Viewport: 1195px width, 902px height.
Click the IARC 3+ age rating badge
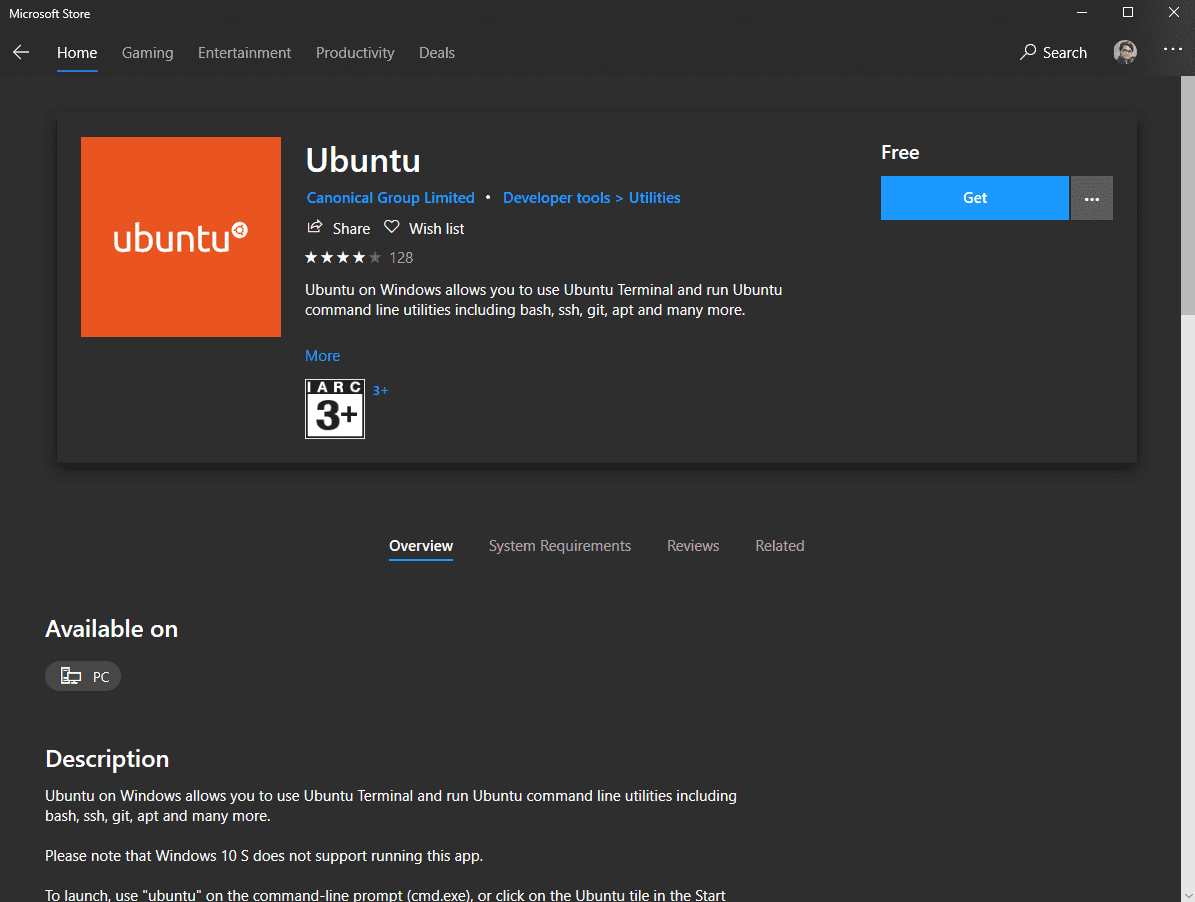334,409
